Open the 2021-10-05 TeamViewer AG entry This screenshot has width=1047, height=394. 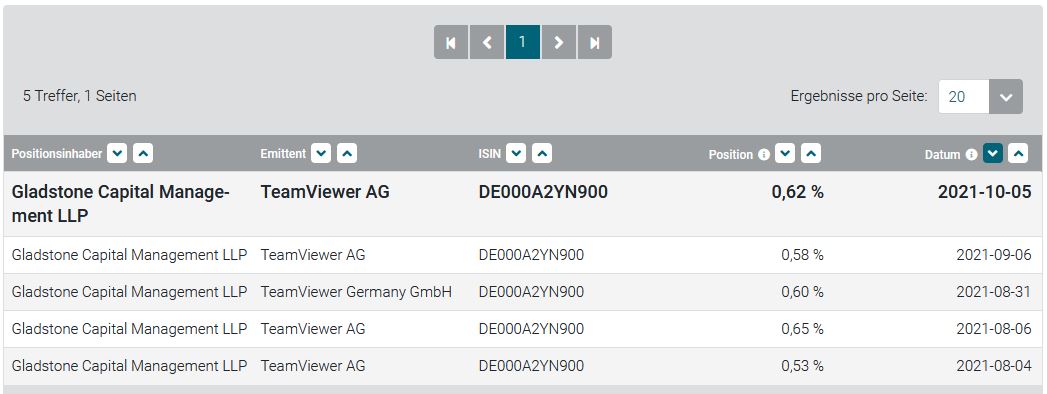tap(523, 204)
